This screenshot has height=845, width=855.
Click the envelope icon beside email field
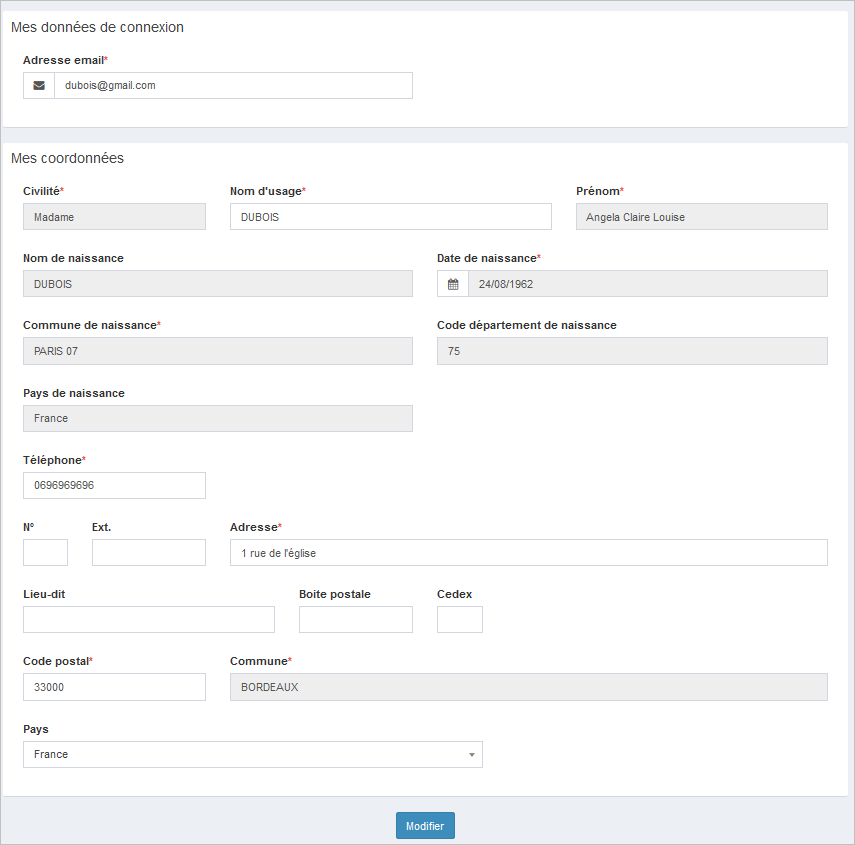pyautogui.click(x=39, y=86)
